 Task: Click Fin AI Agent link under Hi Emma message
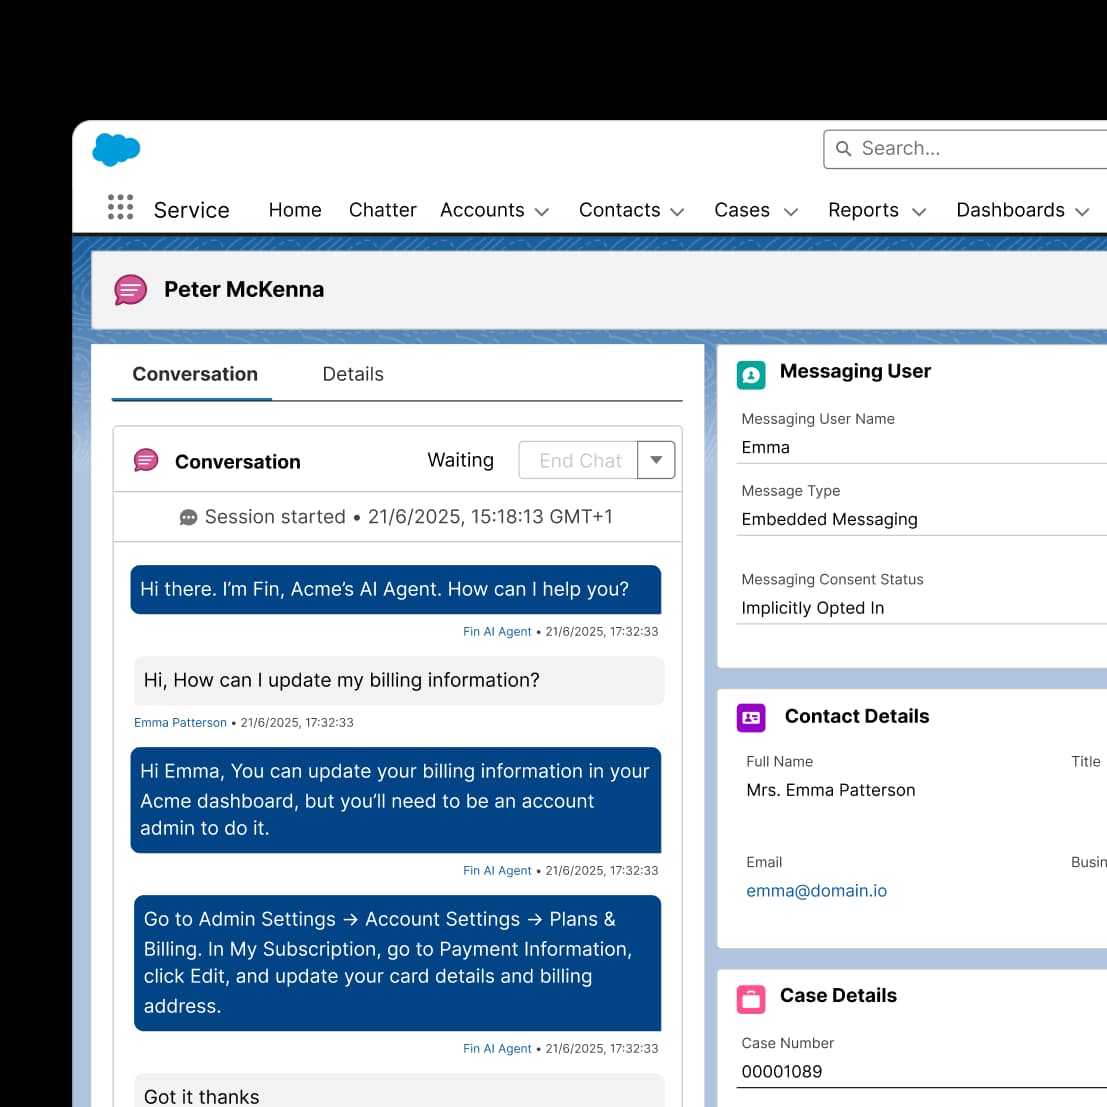[497, 871]
